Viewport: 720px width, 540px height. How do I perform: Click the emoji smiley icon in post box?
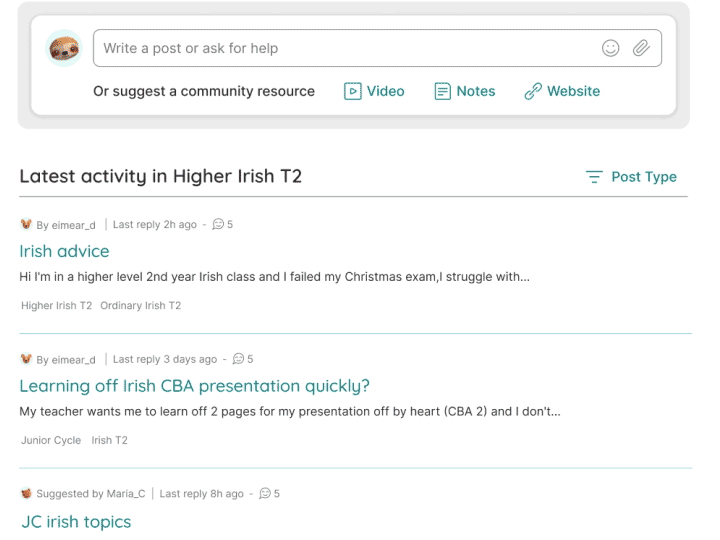610,48
